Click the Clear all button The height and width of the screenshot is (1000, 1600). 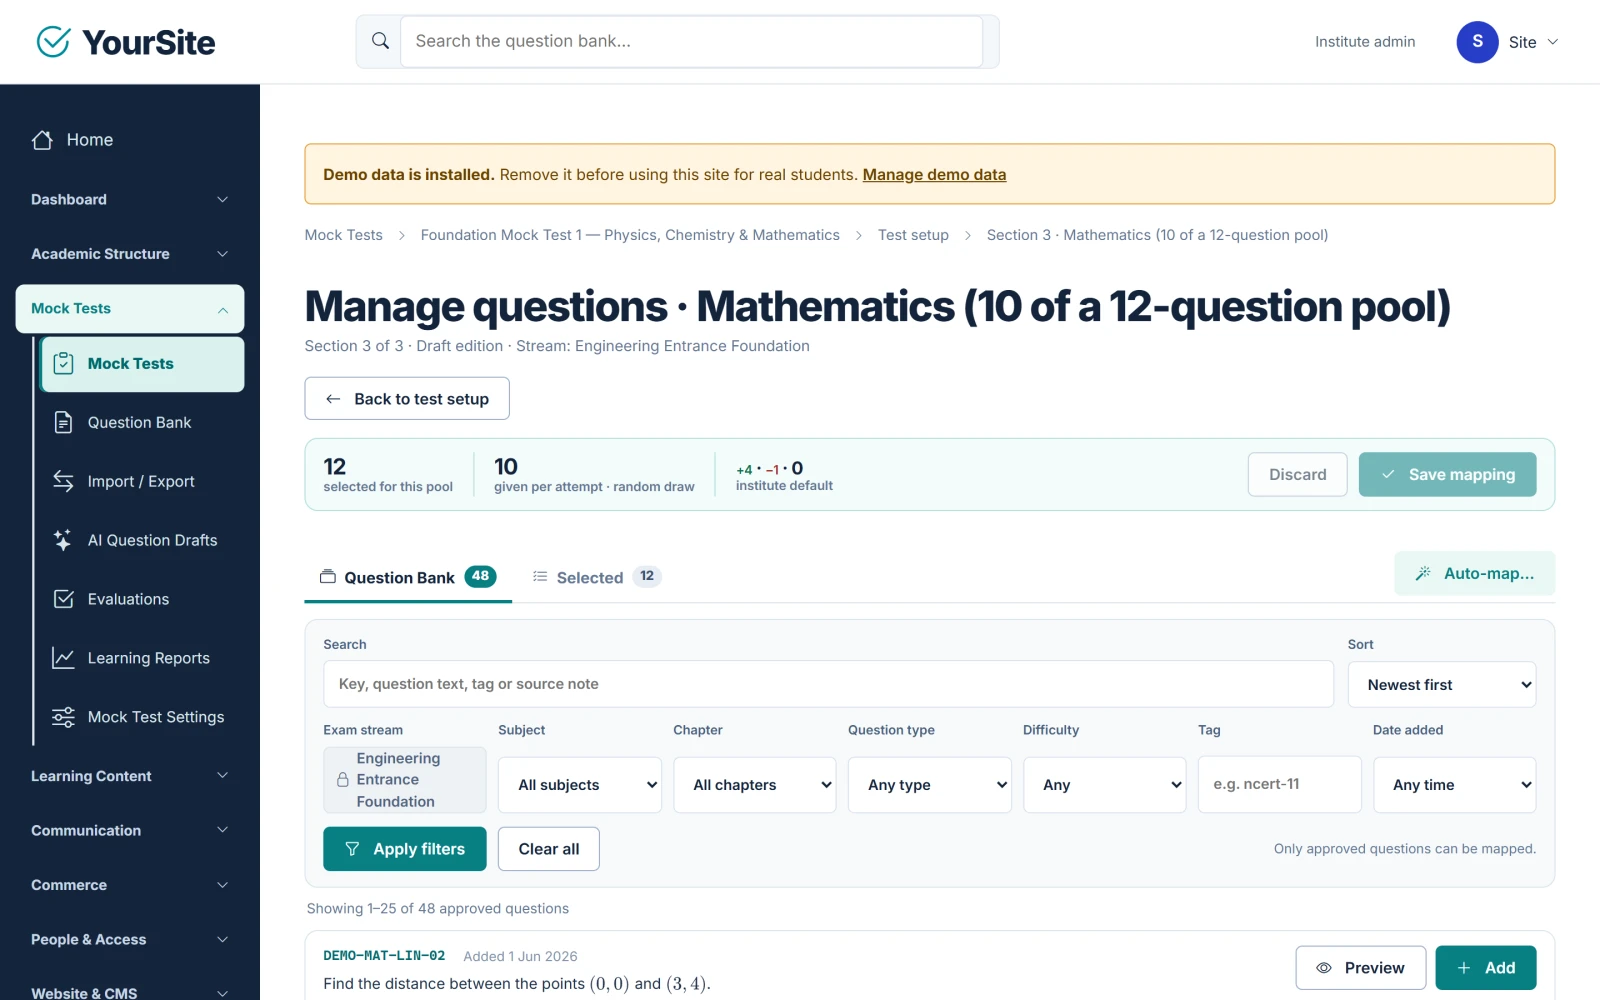[549, 849]
